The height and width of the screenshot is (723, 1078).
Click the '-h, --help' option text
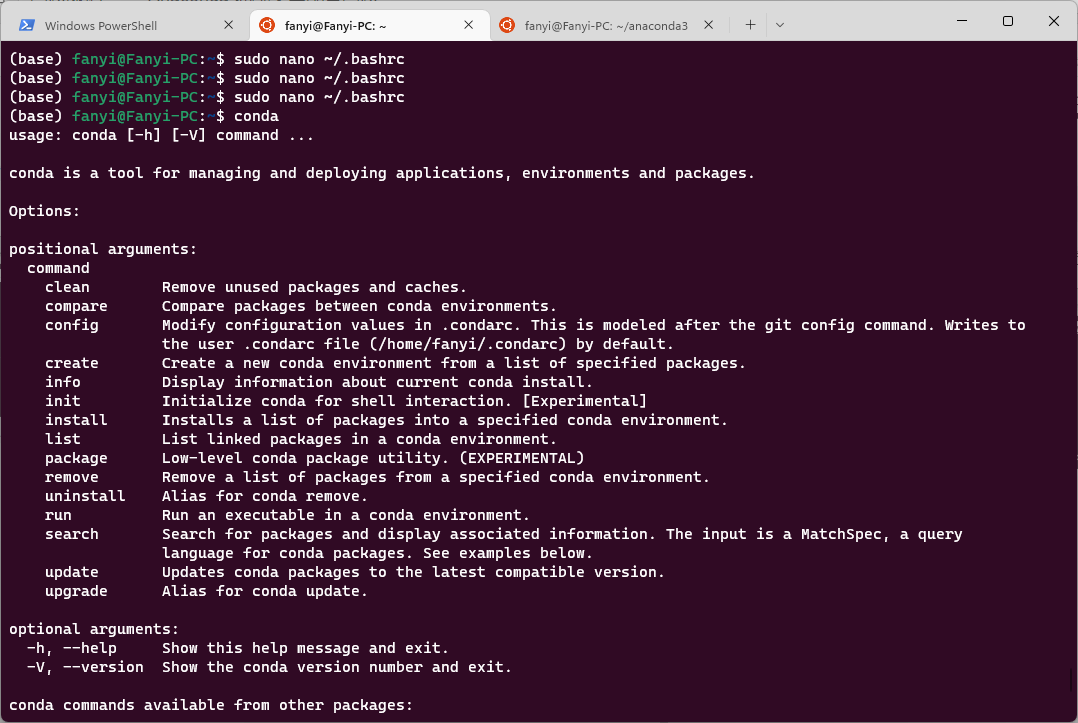[72, 648]
